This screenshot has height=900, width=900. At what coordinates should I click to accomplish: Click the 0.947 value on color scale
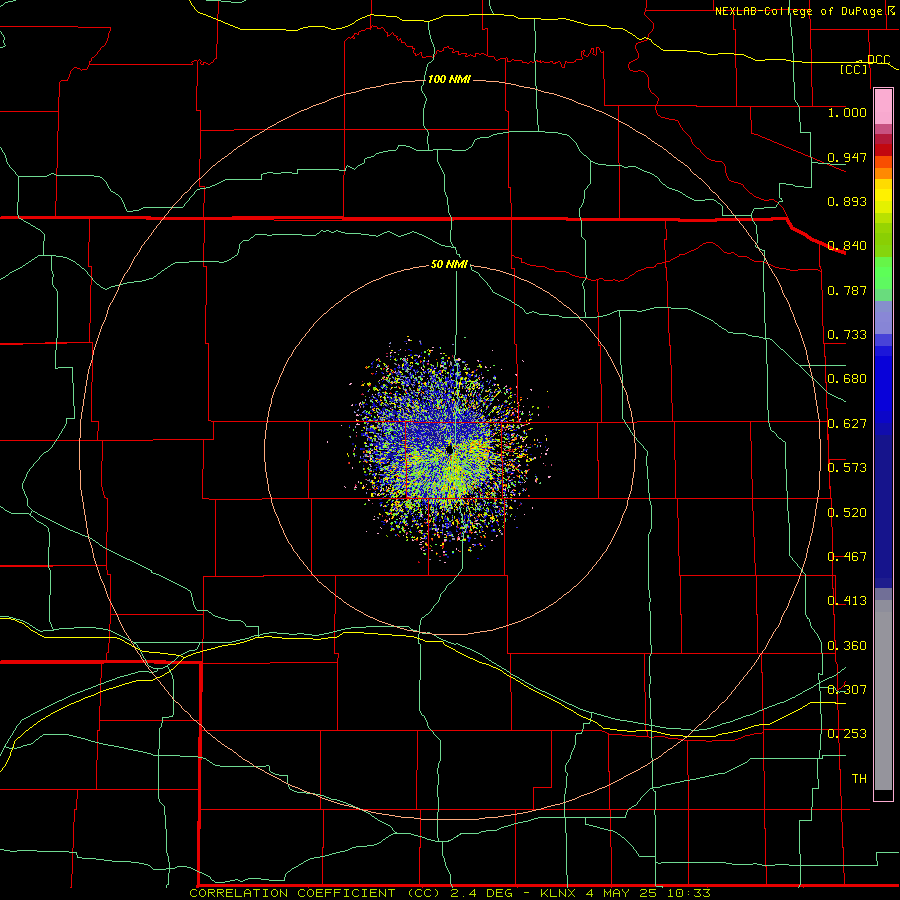(x=847, y=157)
